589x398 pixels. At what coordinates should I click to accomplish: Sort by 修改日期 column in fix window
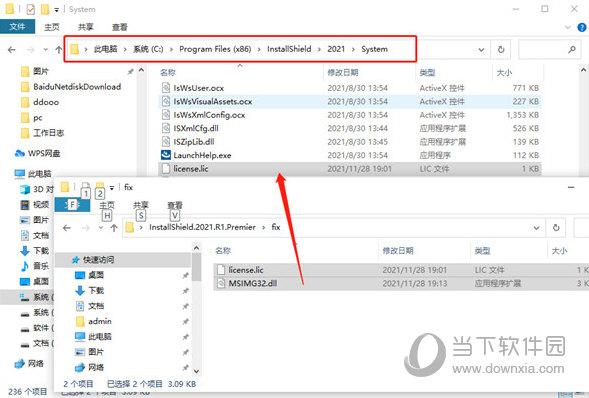(398, 250)
